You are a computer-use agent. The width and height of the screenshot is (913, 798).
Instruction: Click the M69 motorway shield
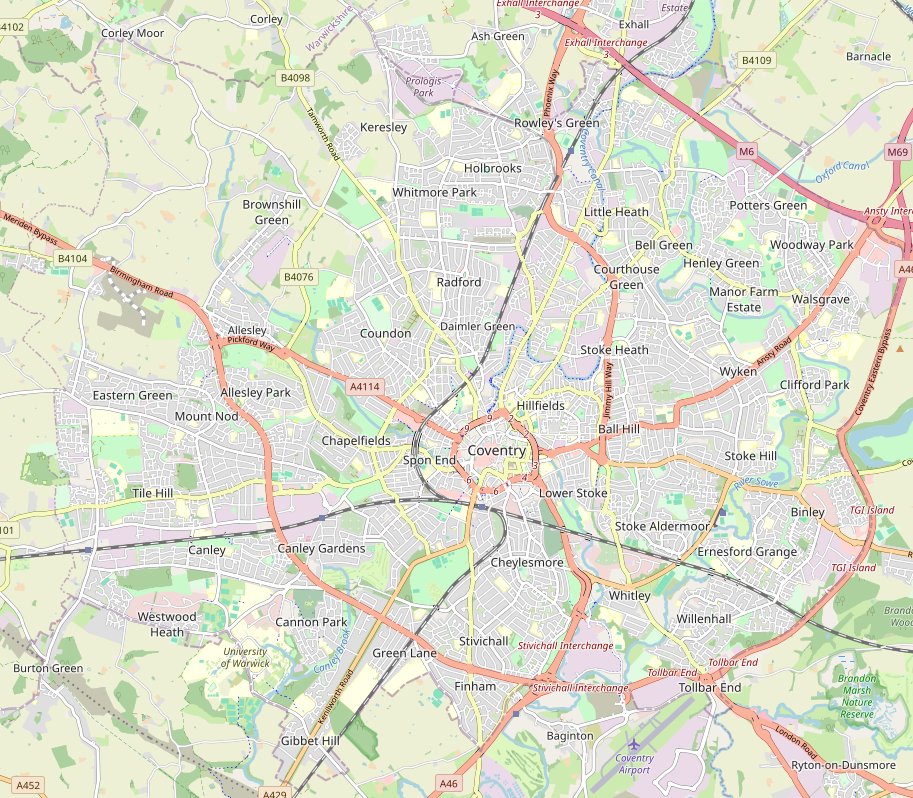pyautogui.click(x=897, y=152)
